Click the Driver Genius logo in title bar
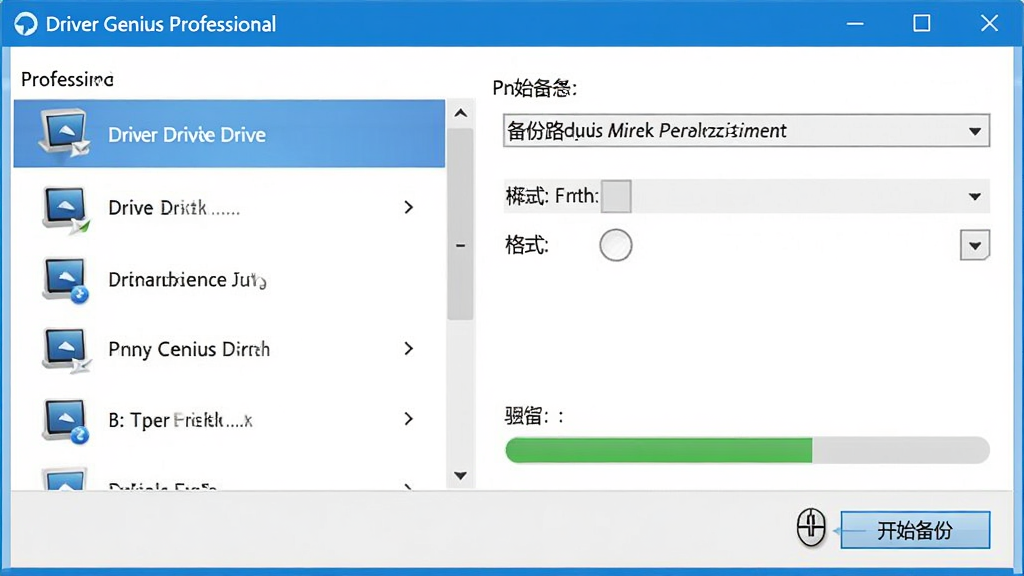The image size is (1024, 576). point(25,24)
